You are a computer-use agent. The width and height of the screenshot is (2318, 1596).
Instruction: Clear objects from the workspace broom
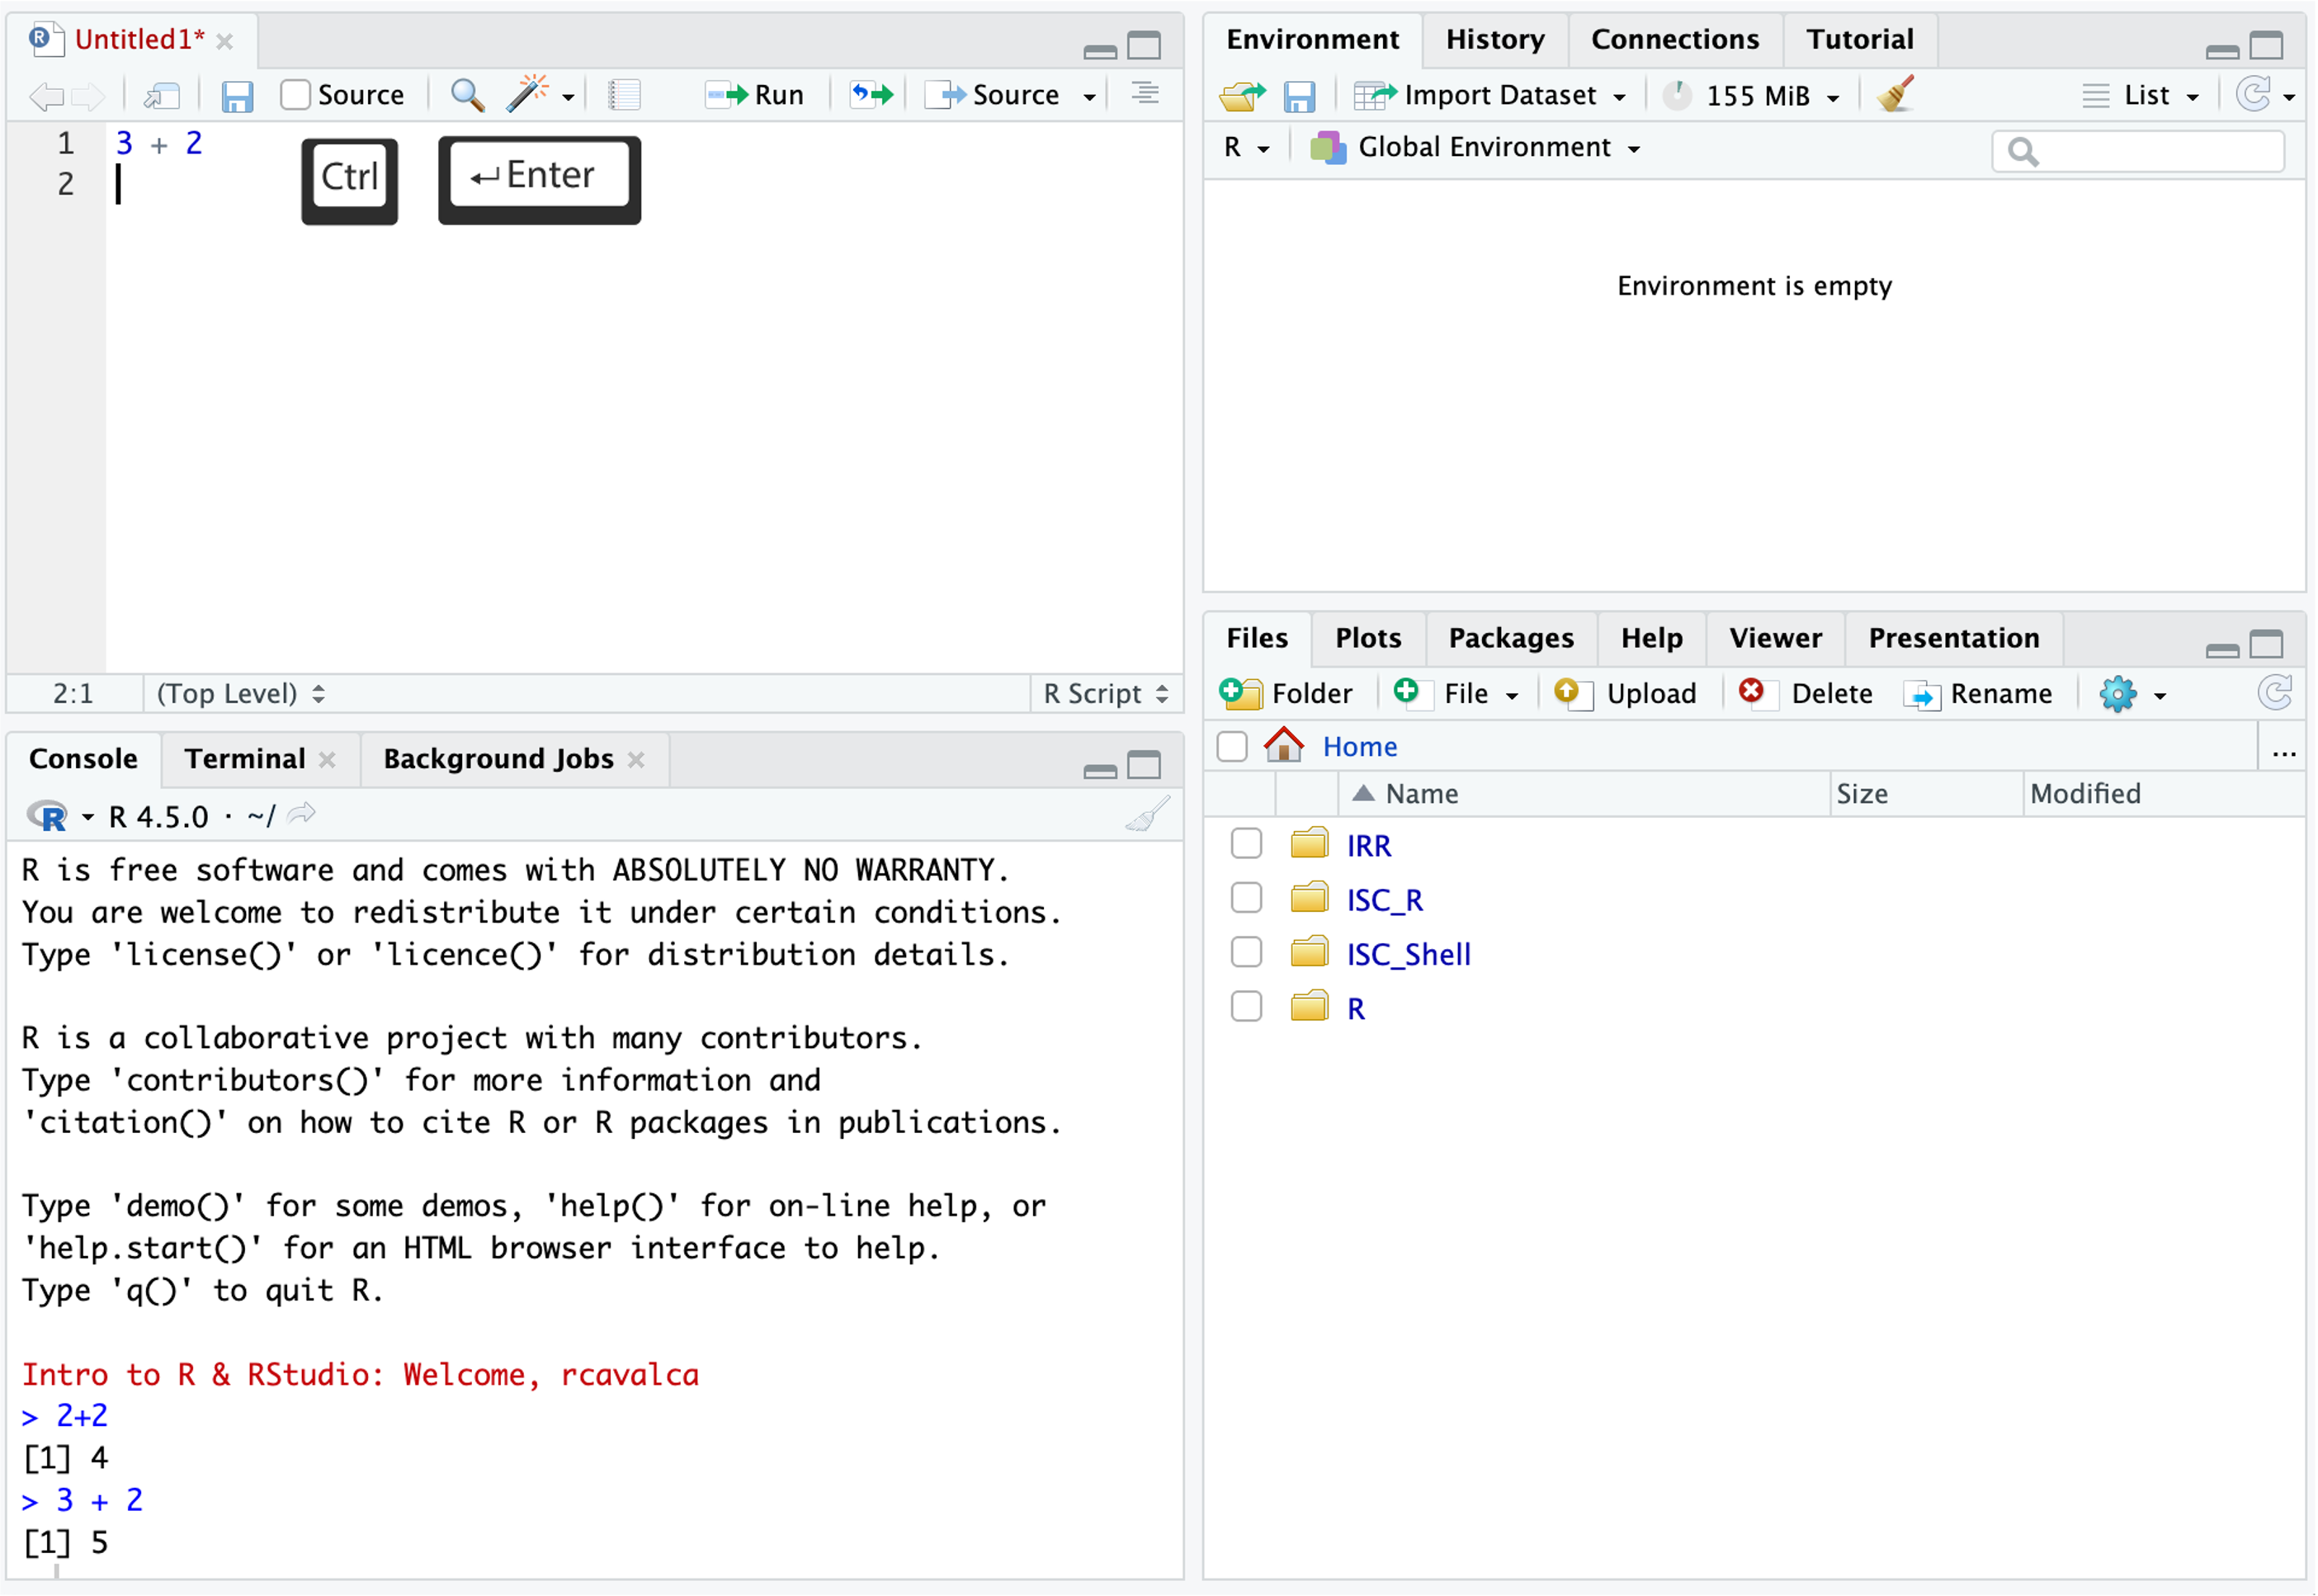(x=1894, y=93)
